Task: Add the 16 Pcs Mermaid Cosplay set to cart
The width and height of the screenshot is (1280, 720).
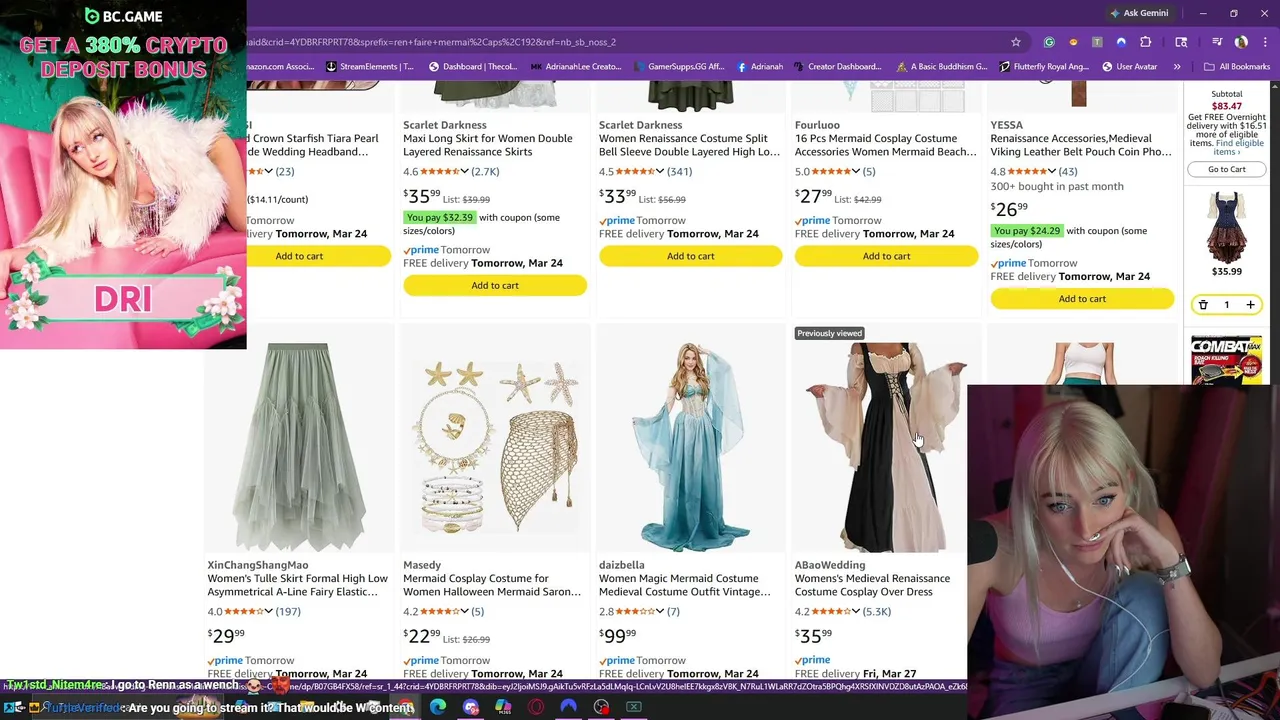Action: pyautogui.click(x=887, y=256)
